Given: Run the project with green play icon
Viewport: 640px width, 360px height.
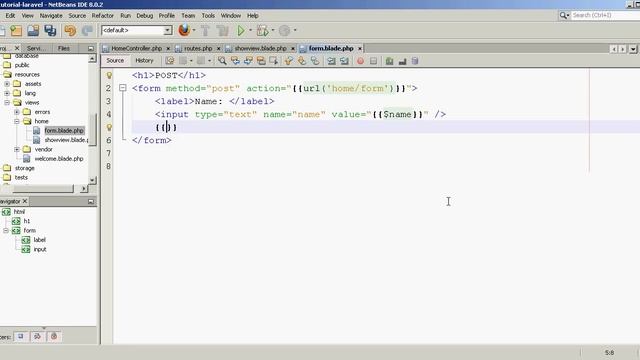Looking at the screenshot, I should [241, 31].
